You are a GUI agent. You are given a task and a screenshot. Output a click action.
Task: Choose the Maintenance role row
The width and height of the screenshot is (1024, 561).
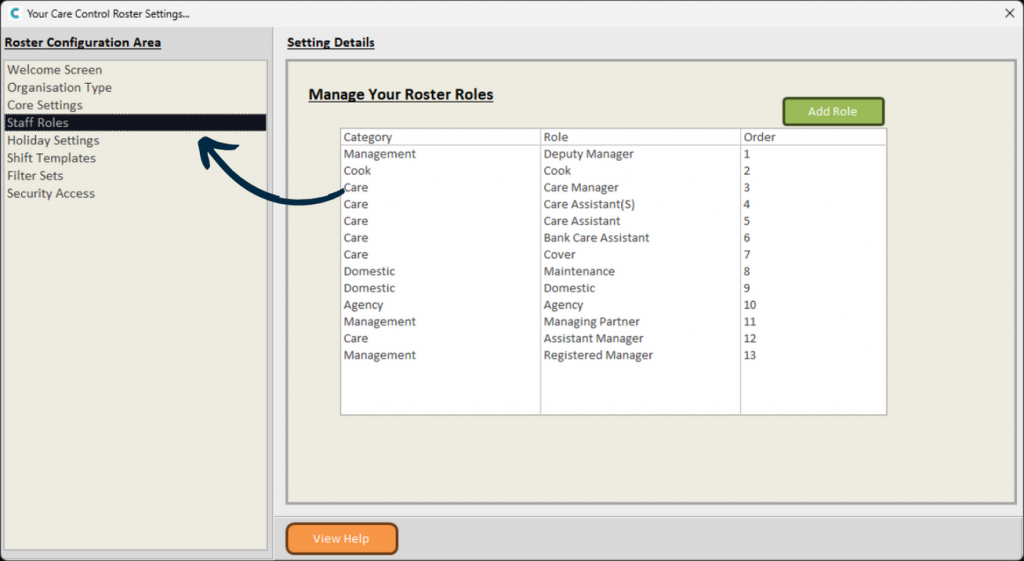pos(613,271)
